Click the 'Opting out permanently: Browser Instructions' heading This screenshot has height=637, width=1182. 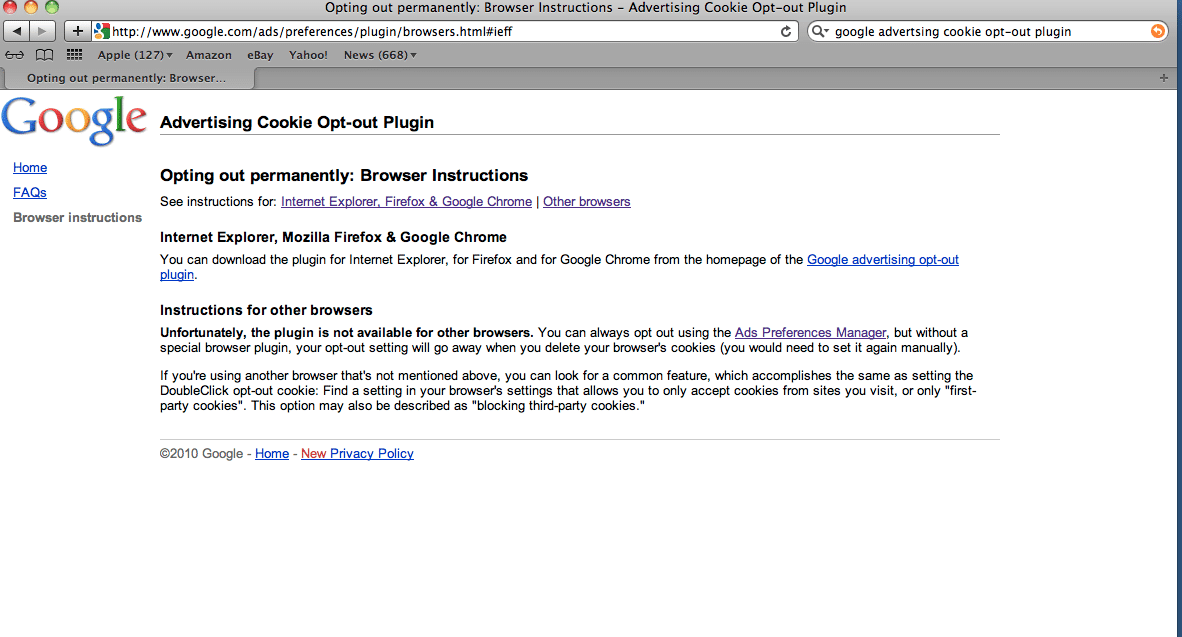pyautogui.click(x=344, y=175)
